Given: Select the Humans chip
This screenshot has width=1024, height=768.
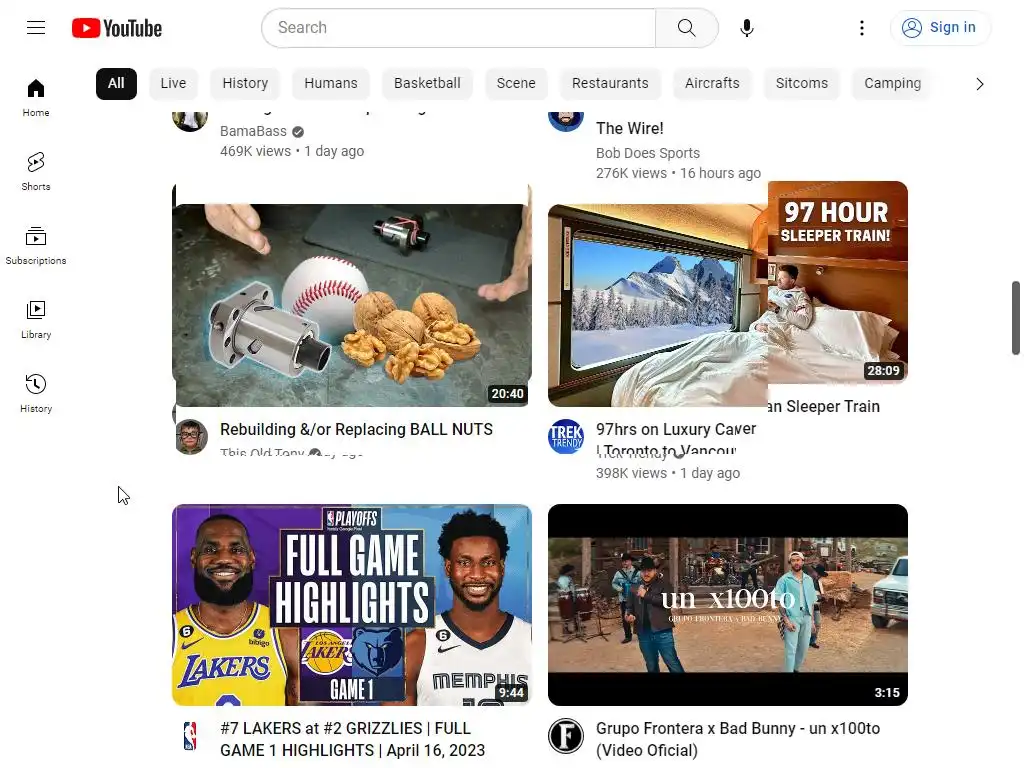Looking at the screenshot, I should (330, 84).
